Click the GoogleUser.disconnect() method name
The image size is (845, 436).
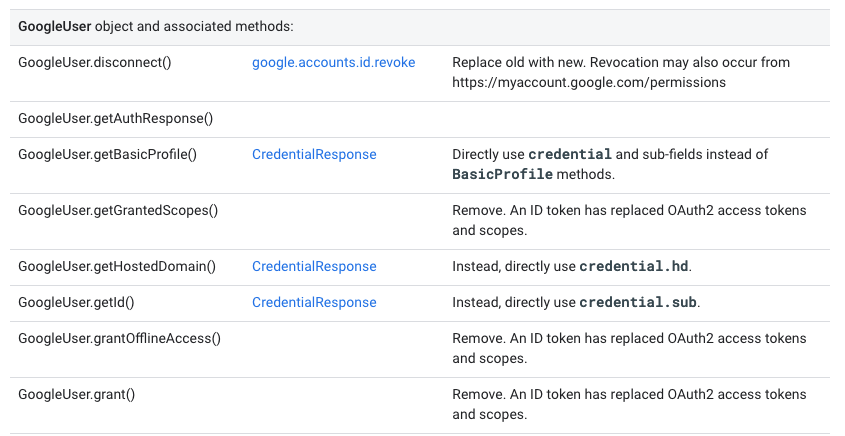(x=95, y=62)
